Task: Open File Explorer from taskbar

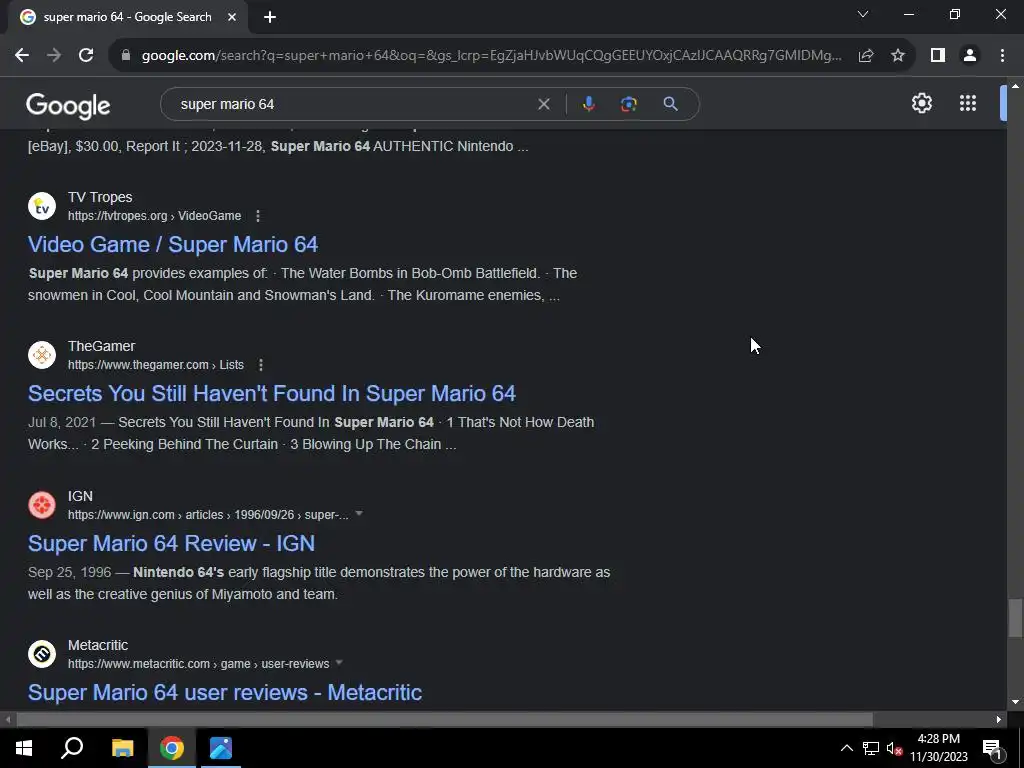Action: (122, 748)
